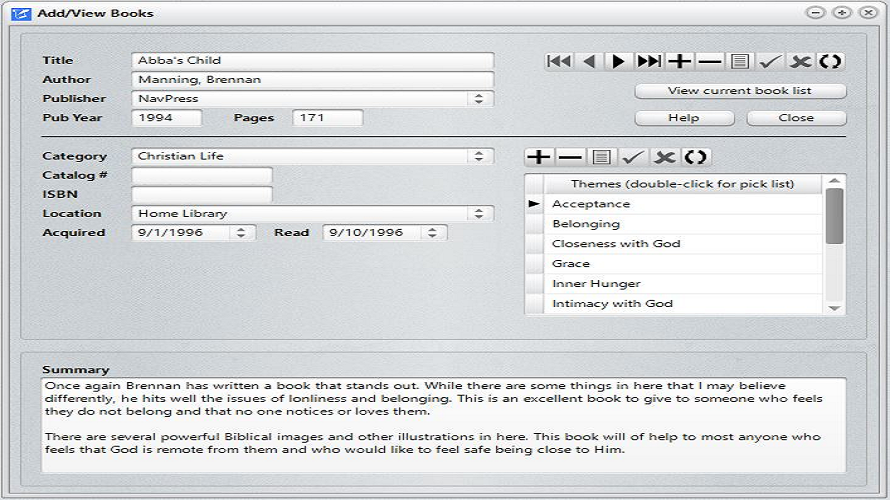Open the Category dropdown
Viewport: 890px width, 500px height.
click(479, 156)
